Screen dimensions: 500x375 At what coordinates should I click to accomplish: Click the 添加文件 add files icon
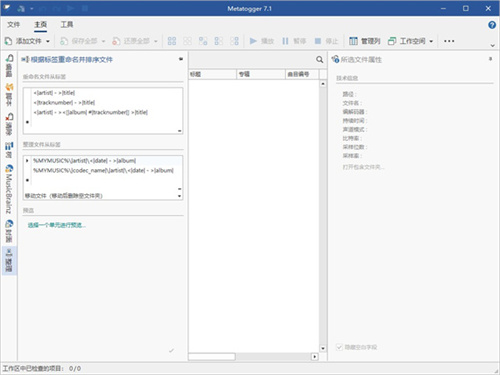coord(8,41)
